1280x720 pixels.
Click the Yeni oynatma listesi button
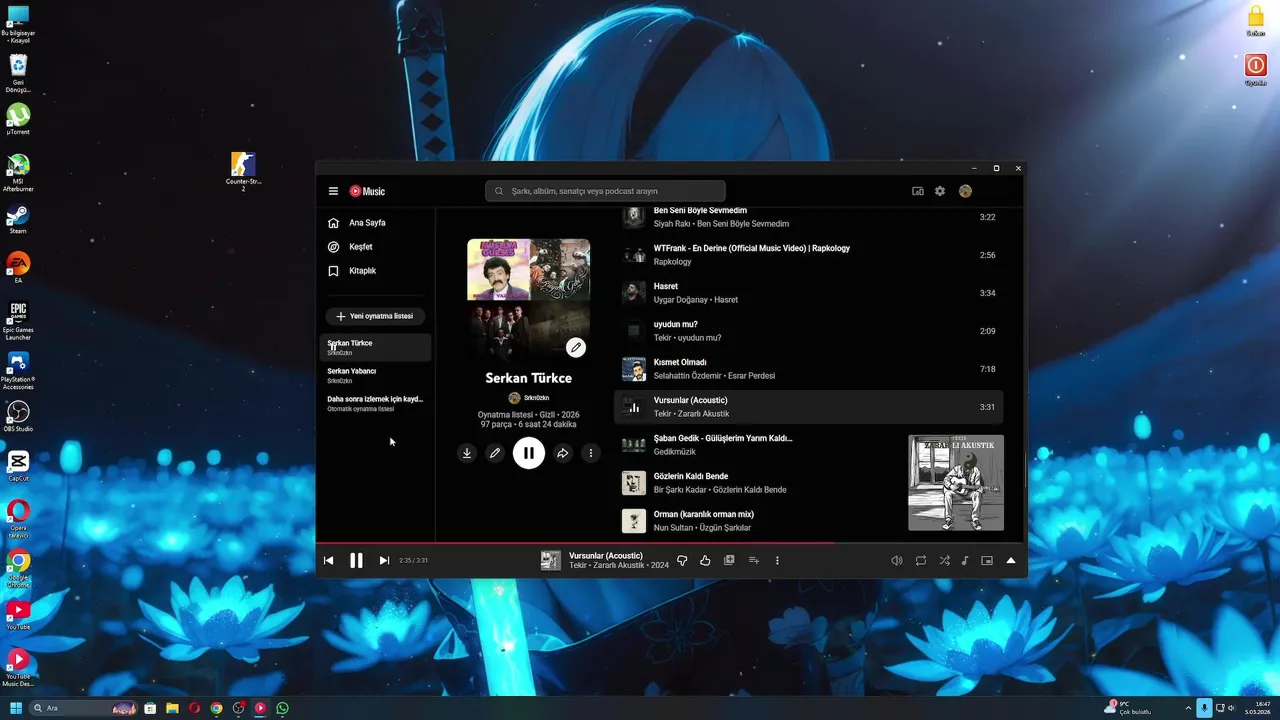(x=375, y=316)
